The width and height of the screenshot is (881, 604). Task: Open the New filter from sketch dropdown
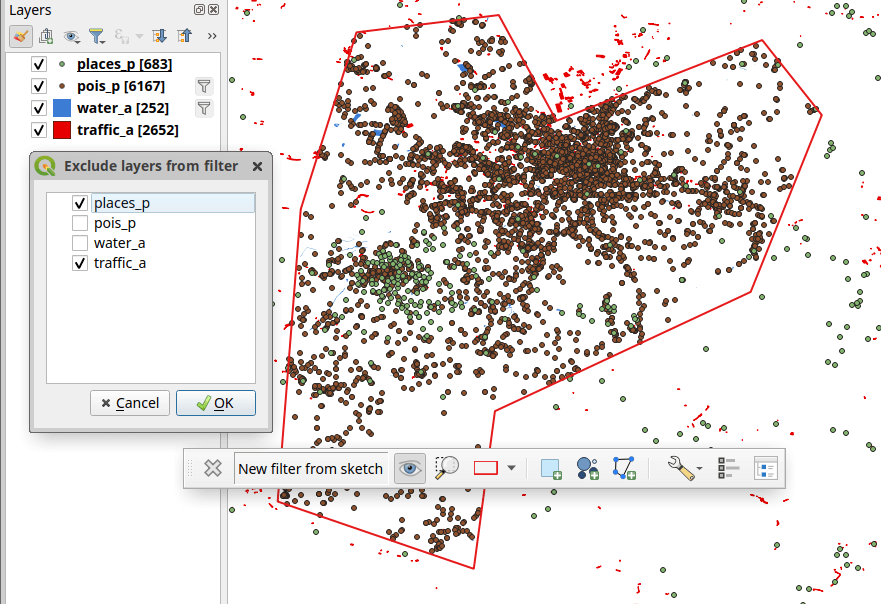(310, 467)
